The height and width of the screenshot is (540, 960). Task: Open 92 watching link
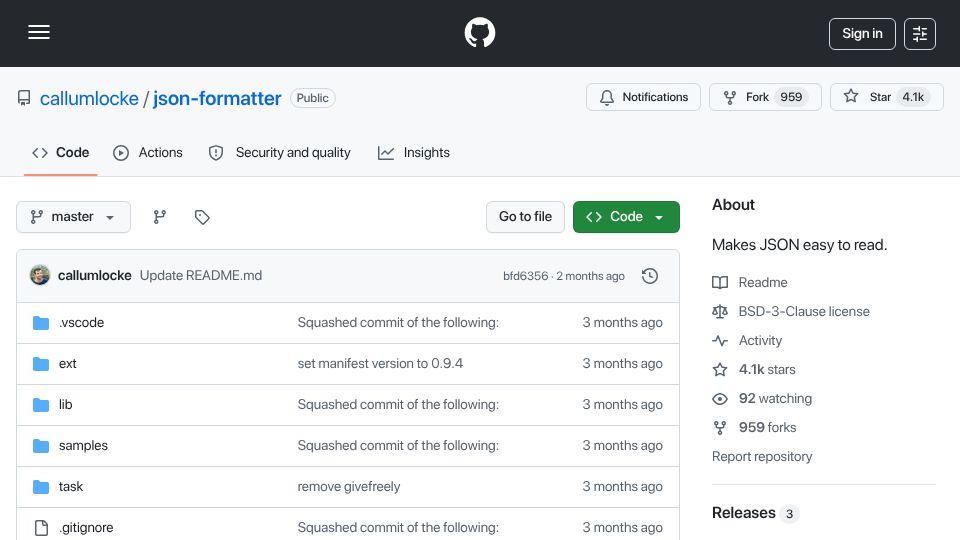tap(775, 399)
